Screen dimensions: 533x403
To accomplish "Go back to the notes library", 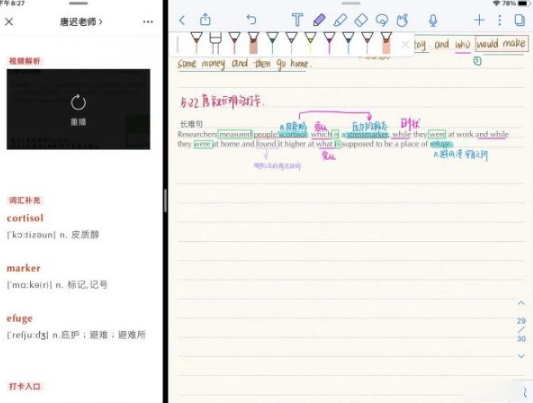I will pyautogui.click(x=182, y=20).
